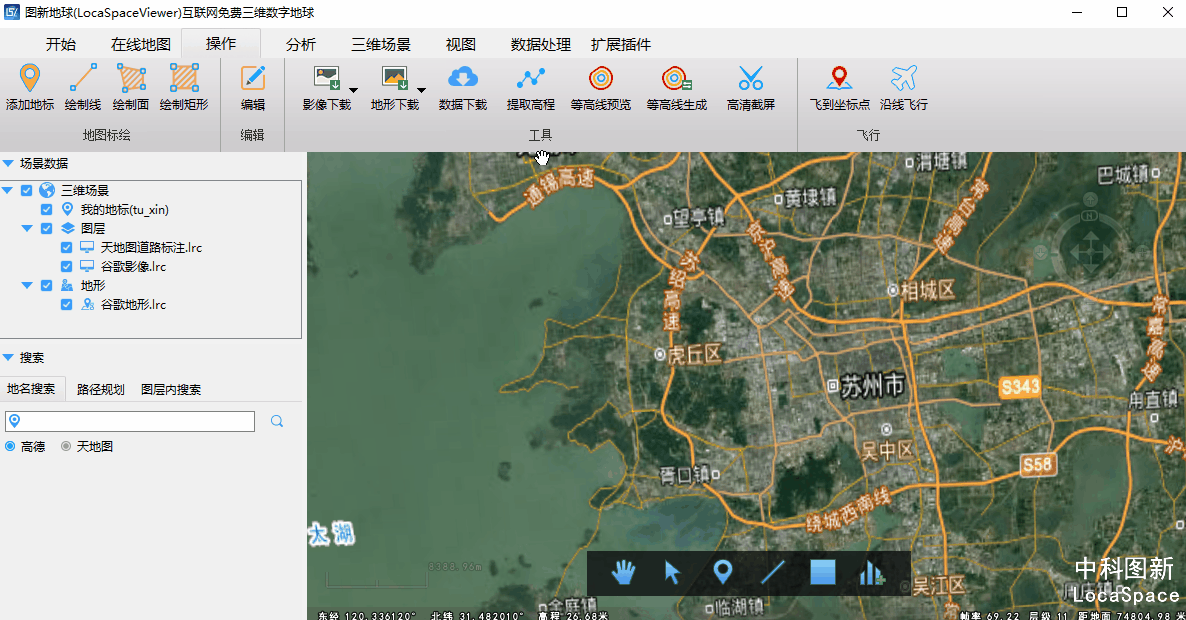Open the 在线地图 ribbon tab
1186x620 pixels.
[141, 45]
